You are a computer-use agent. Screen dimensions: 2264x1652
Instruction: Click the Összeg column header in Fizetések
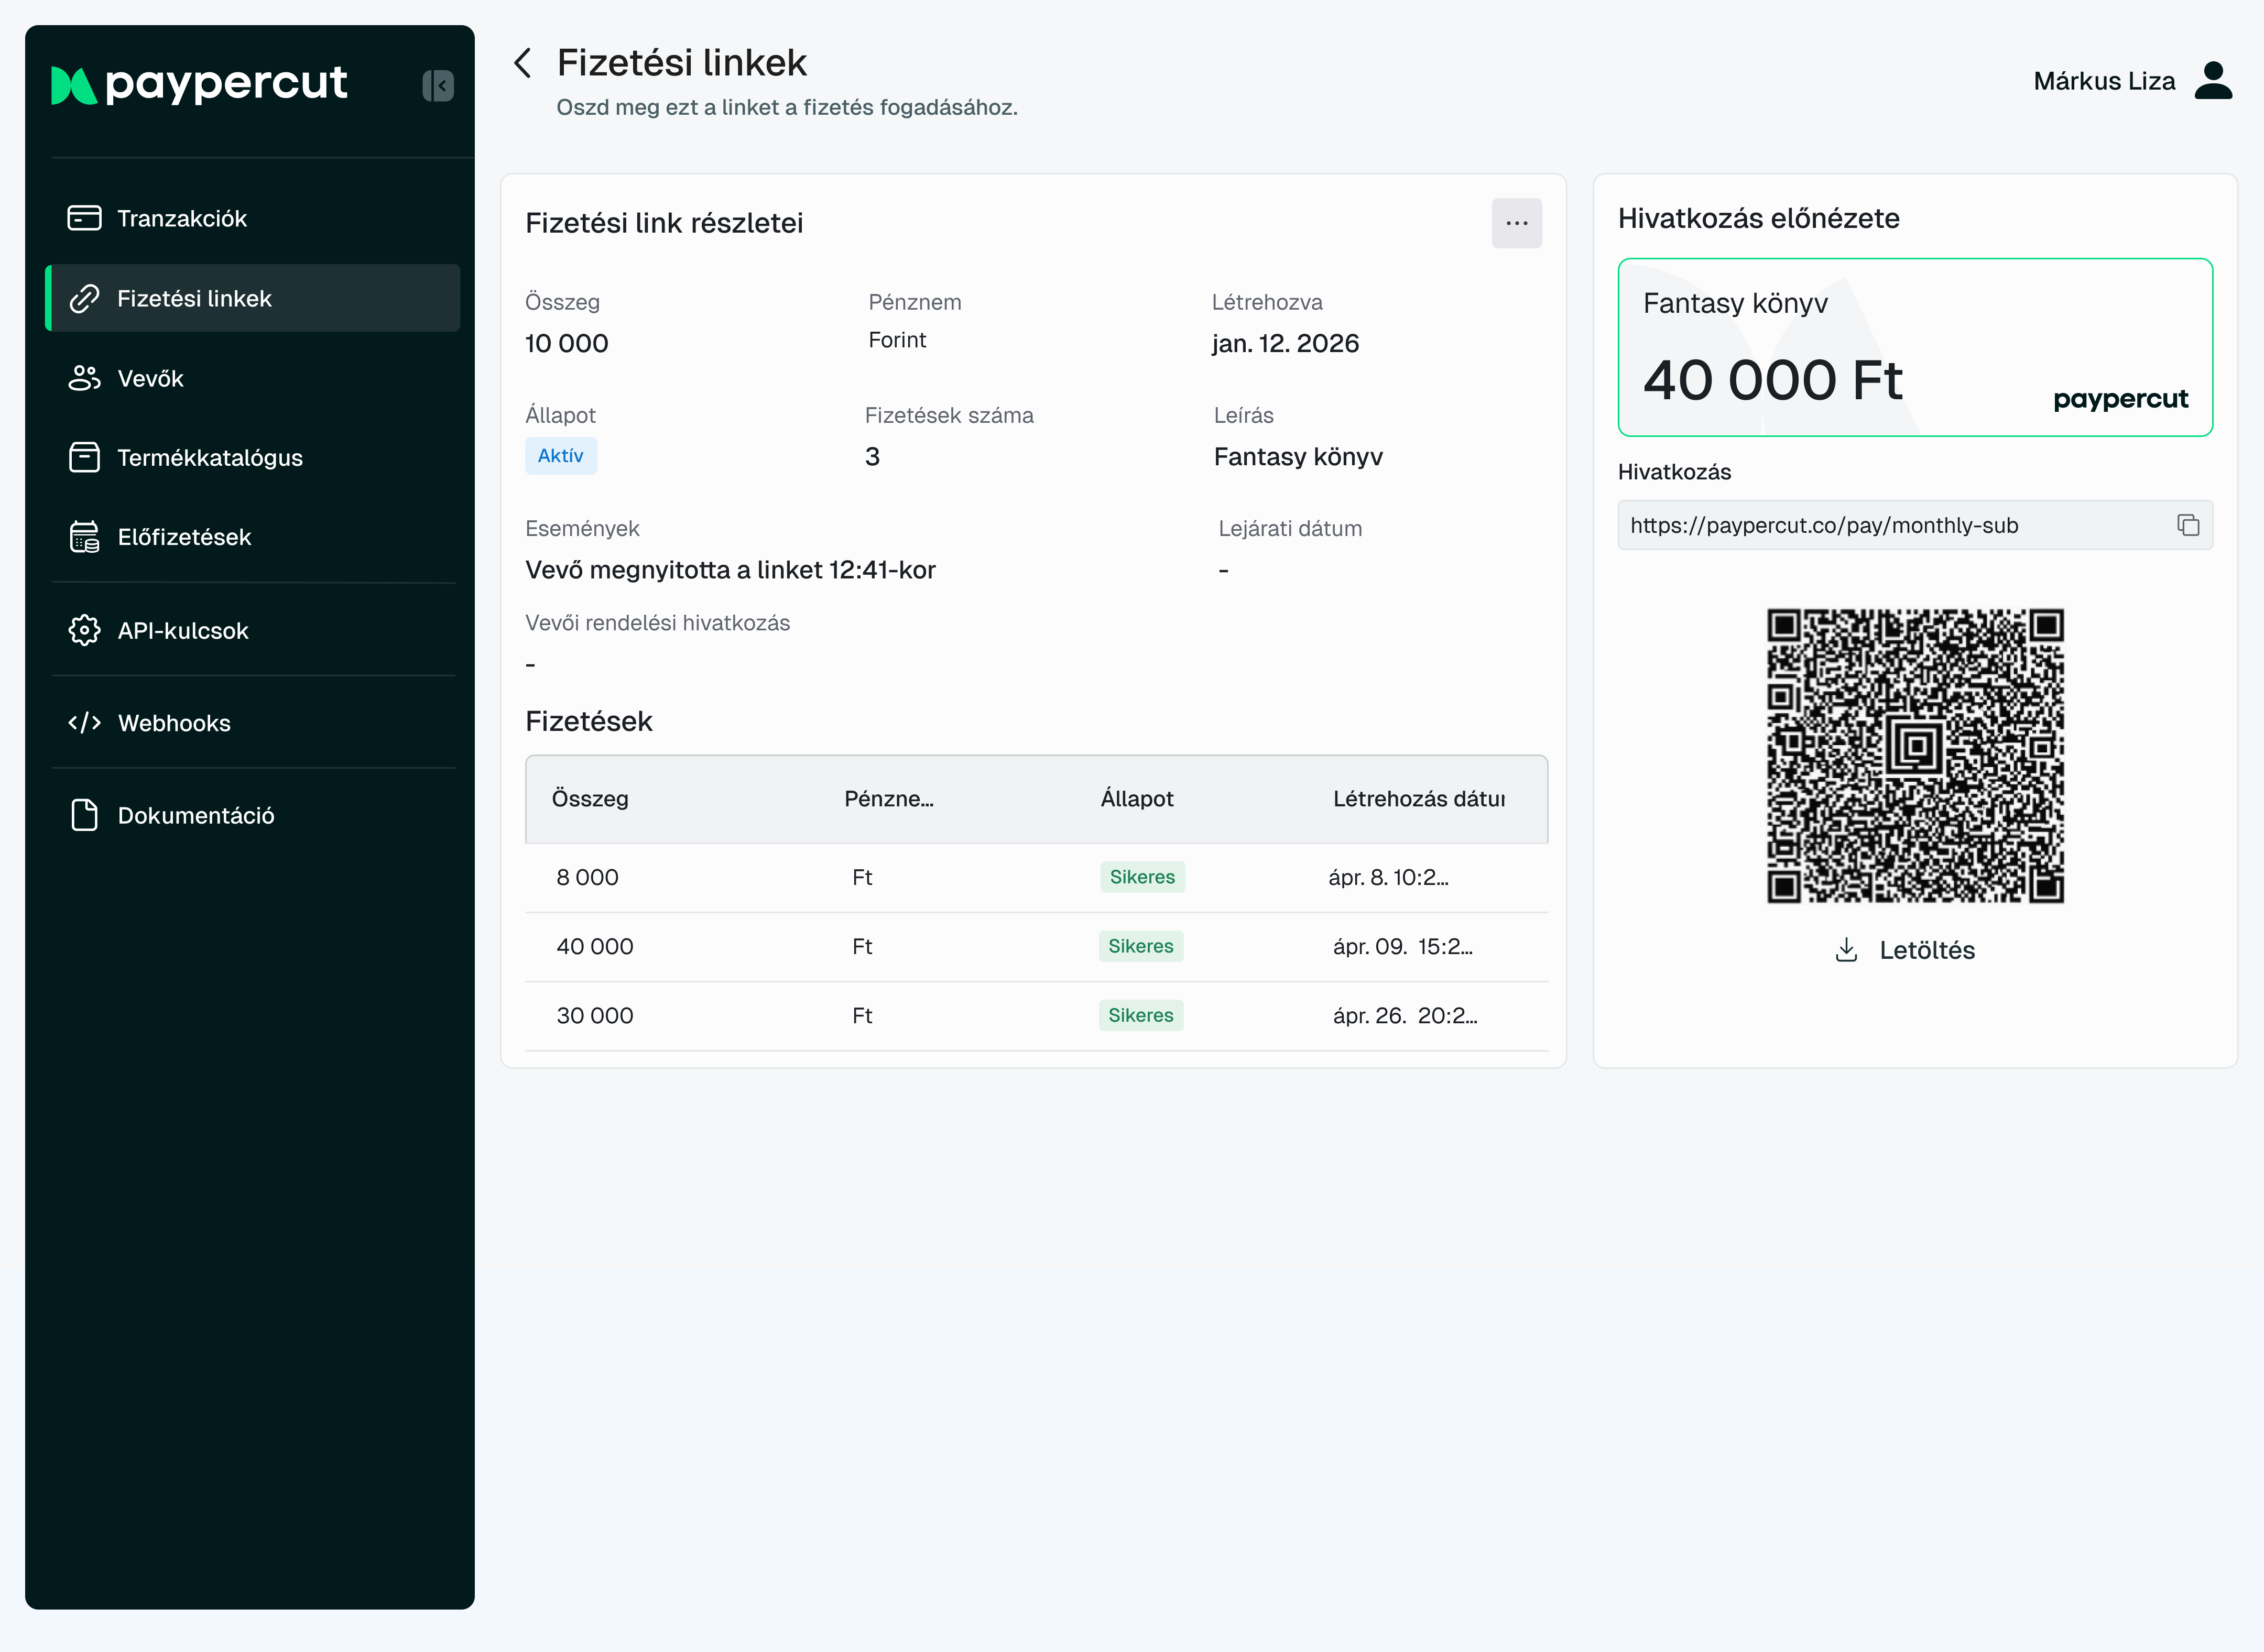click(x=590, y=798)
